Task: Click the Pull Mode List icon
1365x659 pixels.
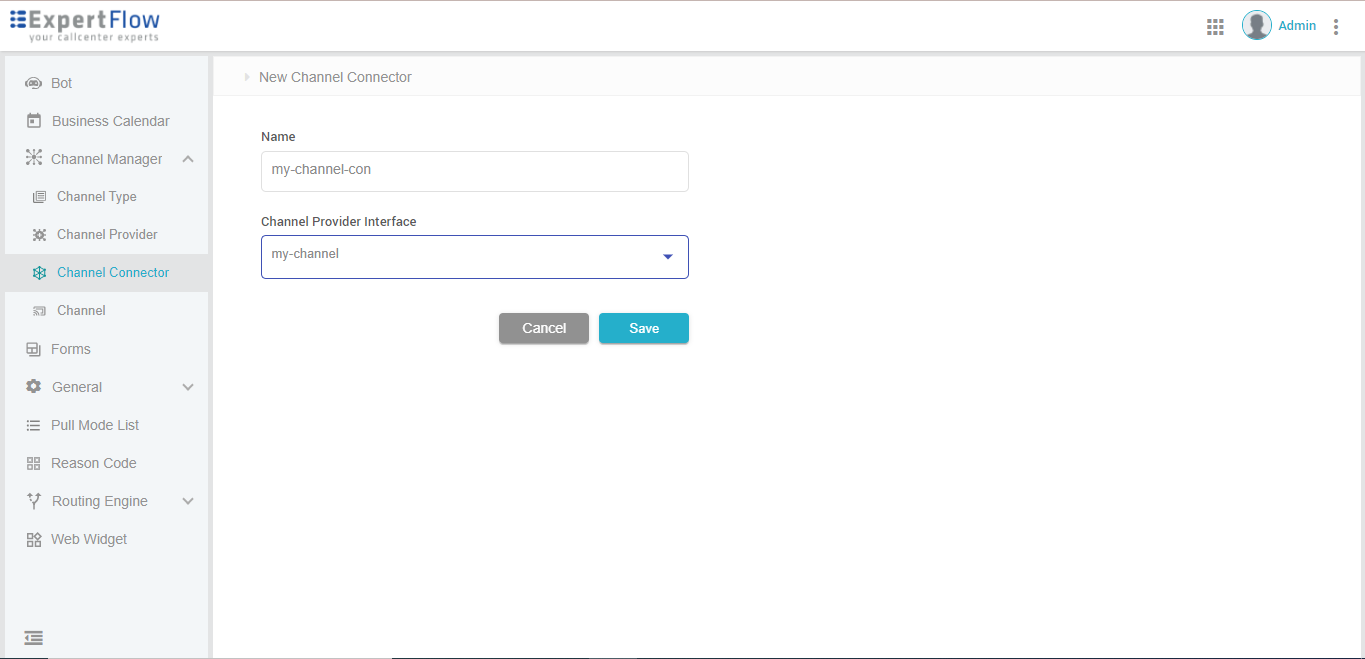Action: click(33, 425)
